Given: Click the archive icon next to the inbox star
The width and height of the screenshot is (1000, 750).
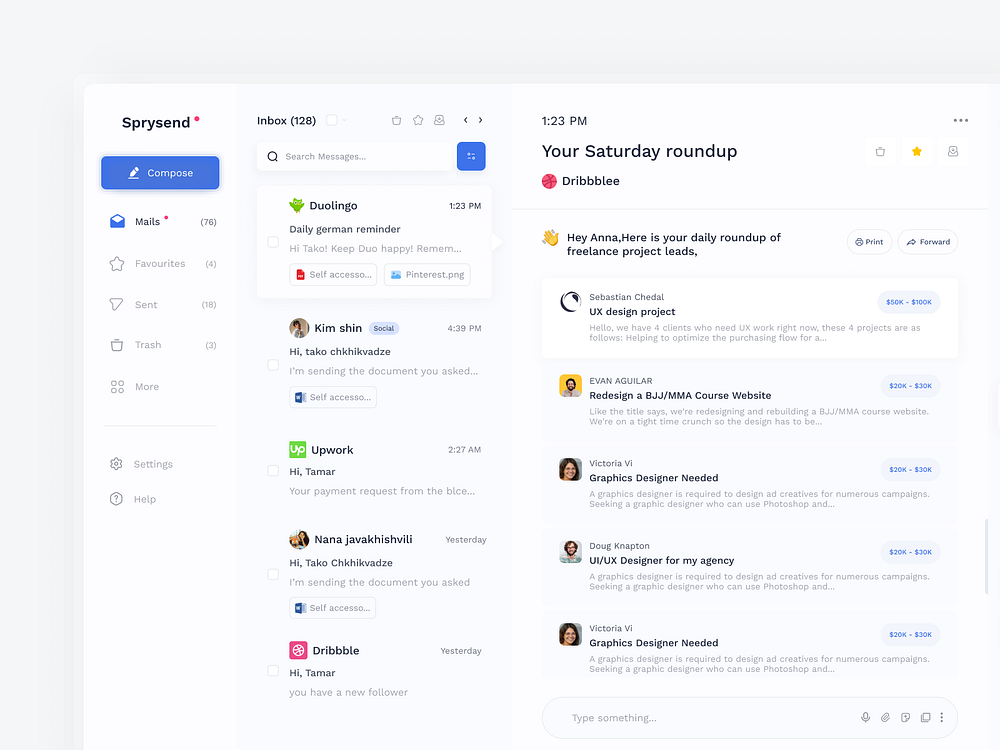Looking at the screenshot, I should [439, 119].
